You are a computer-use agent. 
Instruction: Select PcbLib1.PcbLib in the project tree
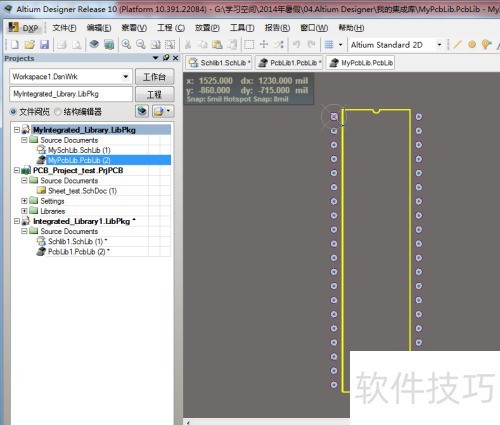(x=79, y=252)
